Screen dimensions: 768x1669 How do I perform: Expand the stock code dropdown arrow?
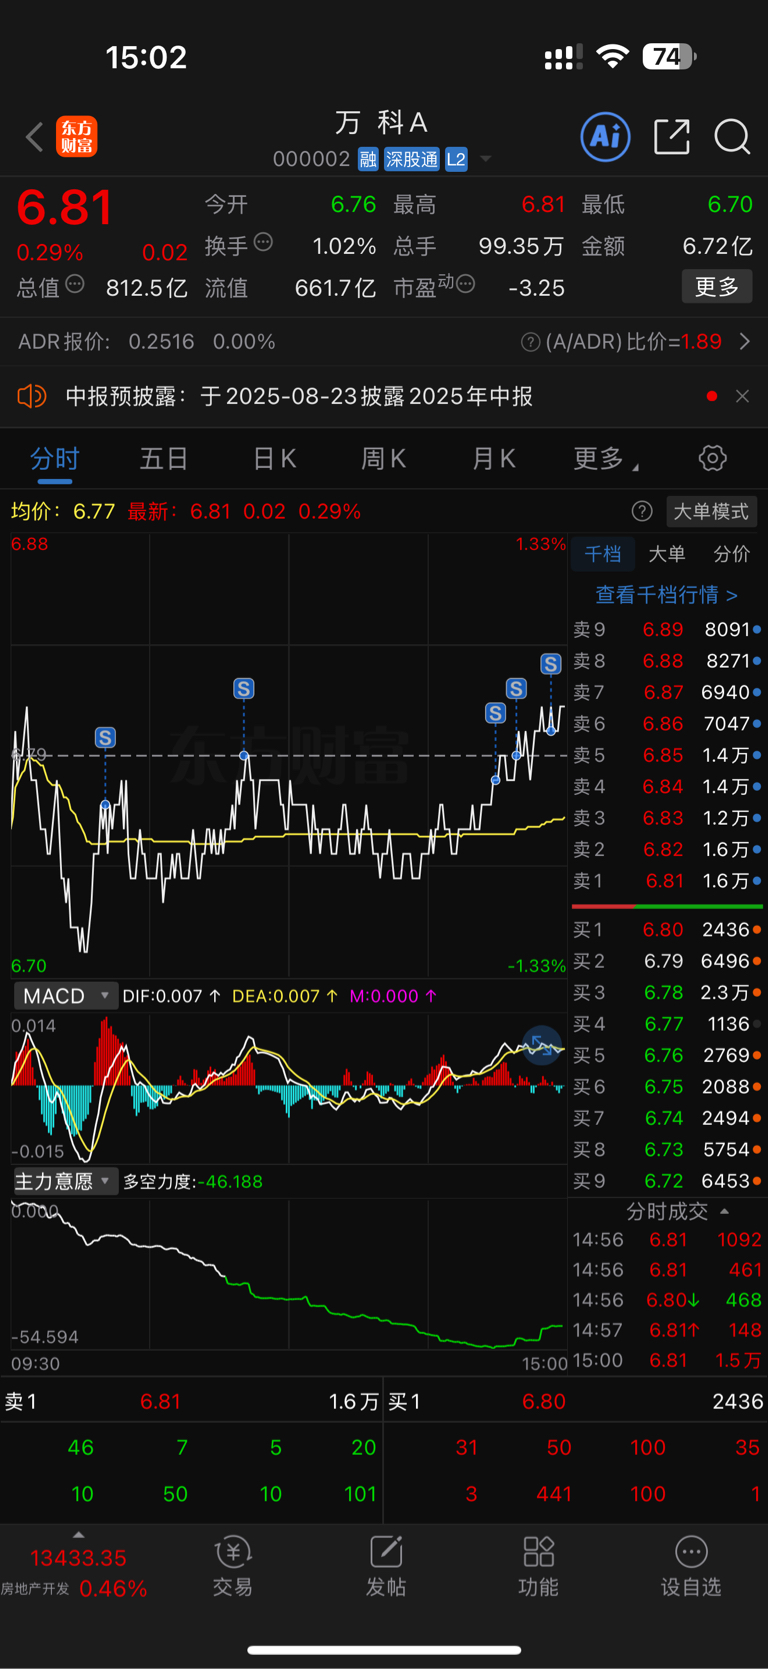486,159
